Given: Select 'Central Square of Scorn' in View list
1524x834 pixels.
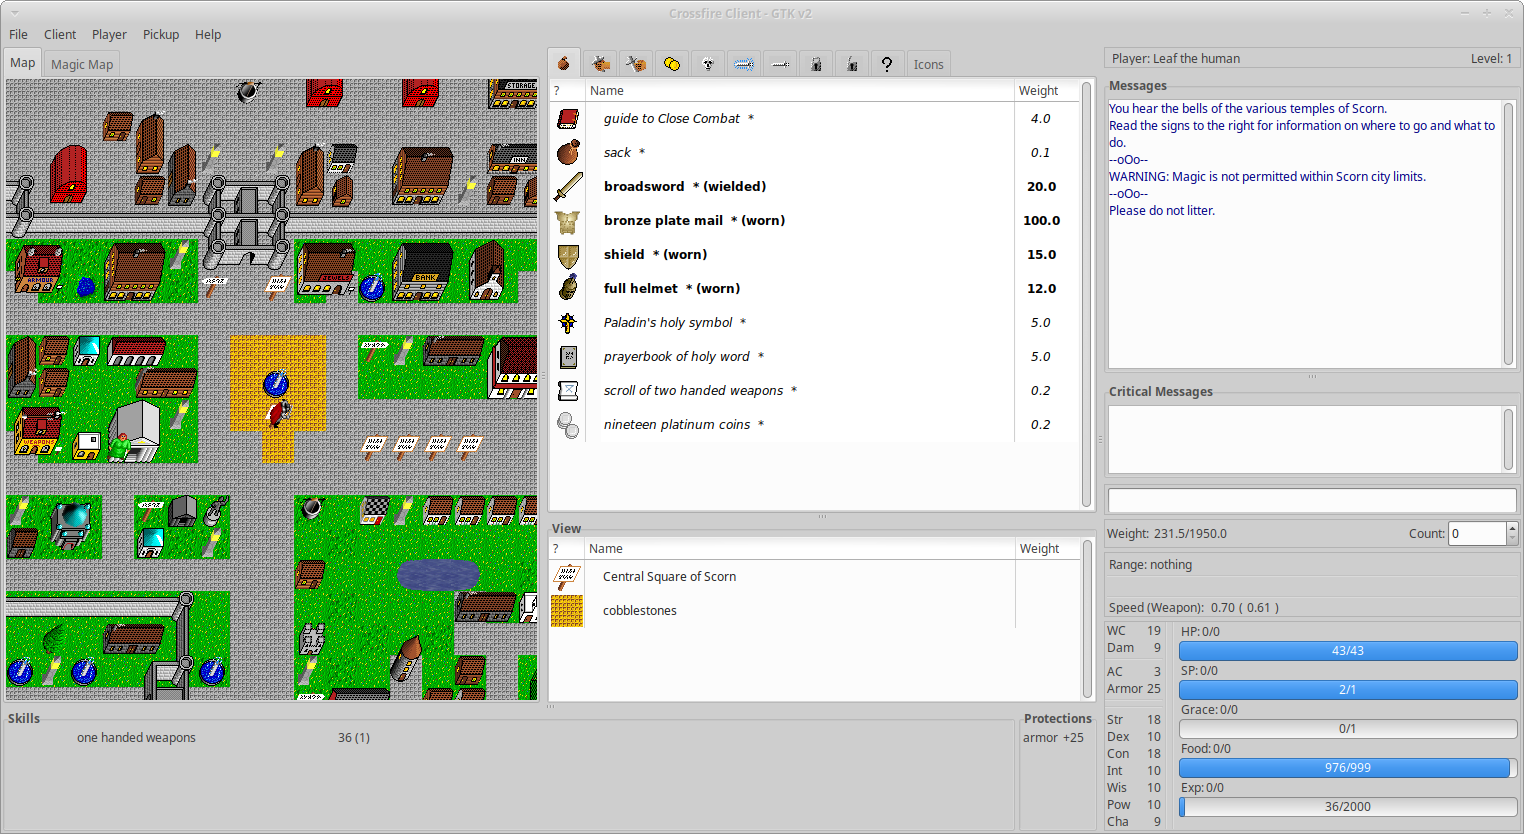Looking at the screenshot, I should (x=669, y=576).
